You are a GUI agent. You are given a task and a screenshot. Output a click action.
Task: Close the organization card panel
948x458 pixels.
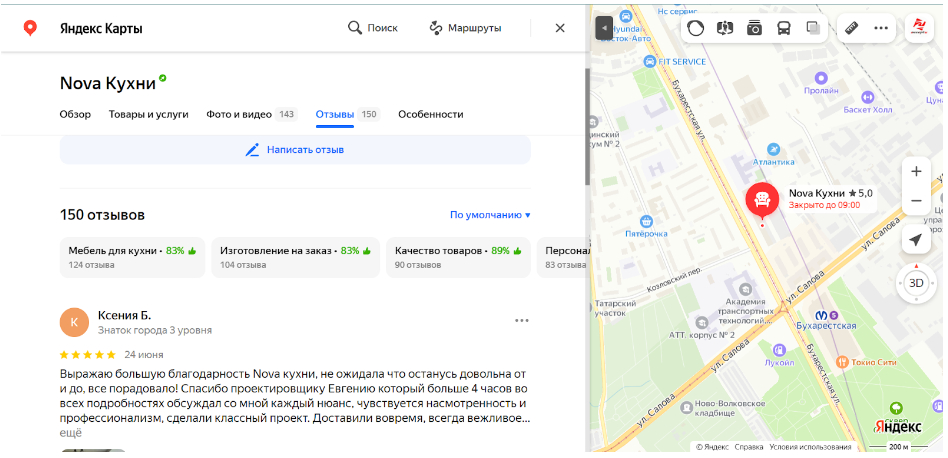tap(560, 28)
